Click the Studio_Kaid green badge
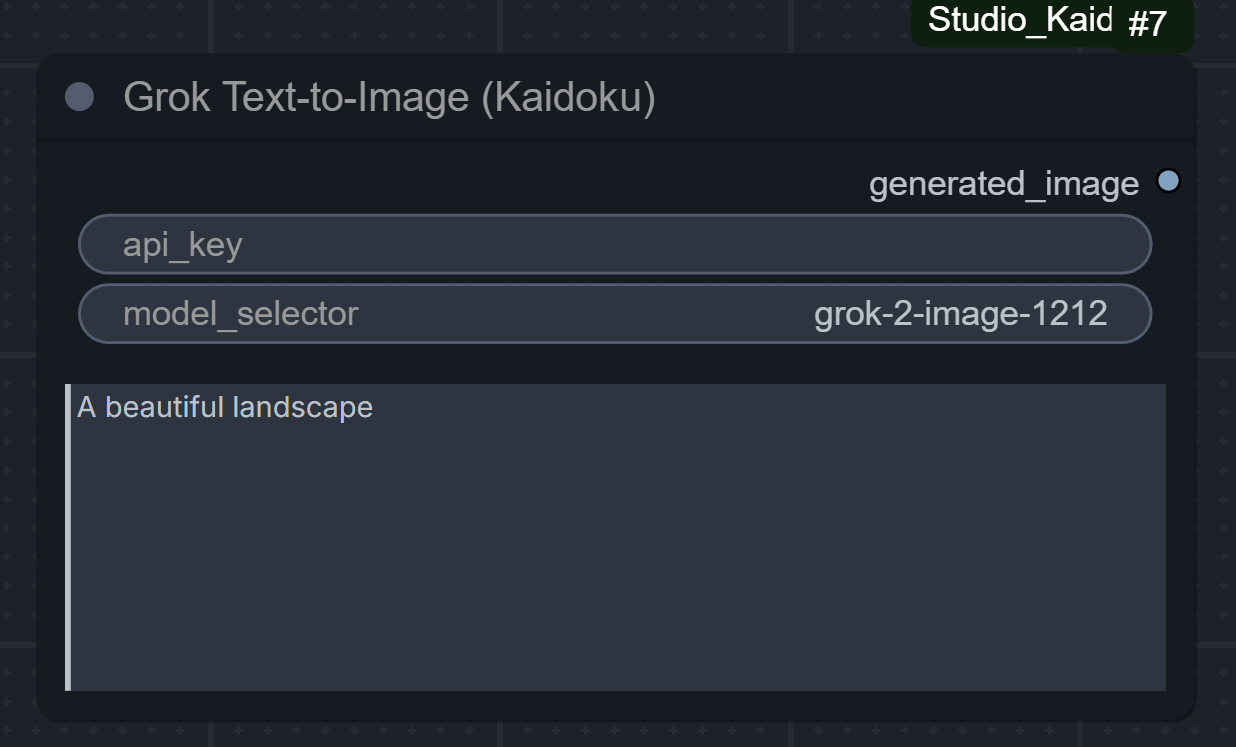Image resolution: width=1236 pixels, height=747 pixels. pos(1018,20)
